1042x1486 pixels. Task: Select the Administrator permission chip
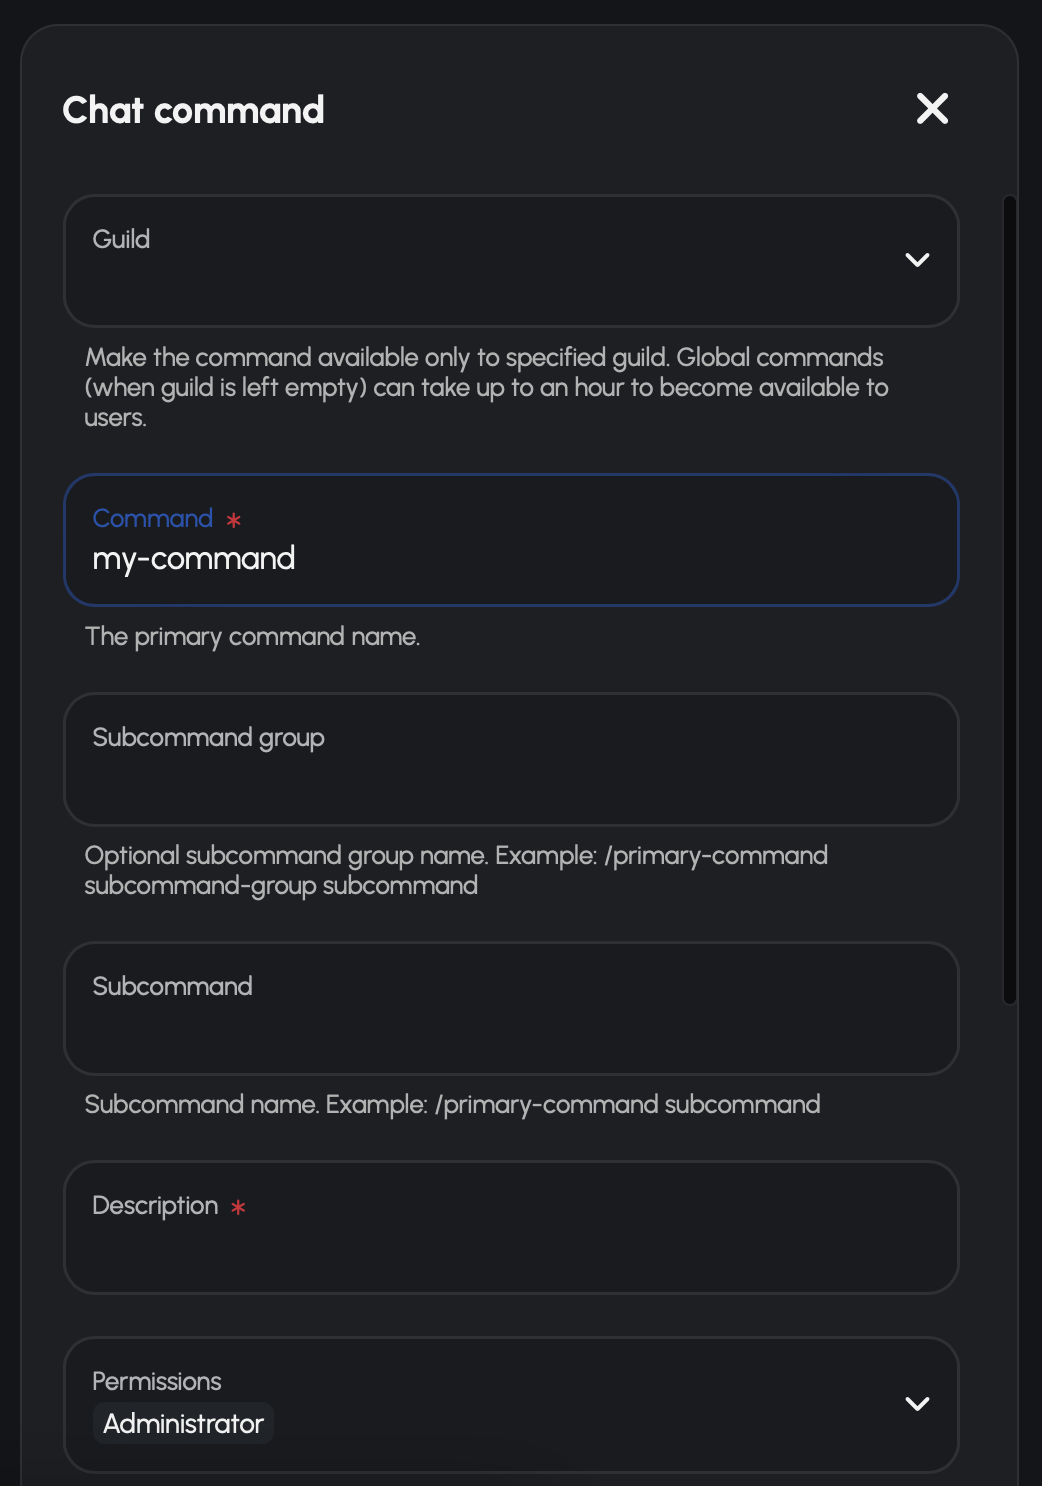(x=183, y=1423)
